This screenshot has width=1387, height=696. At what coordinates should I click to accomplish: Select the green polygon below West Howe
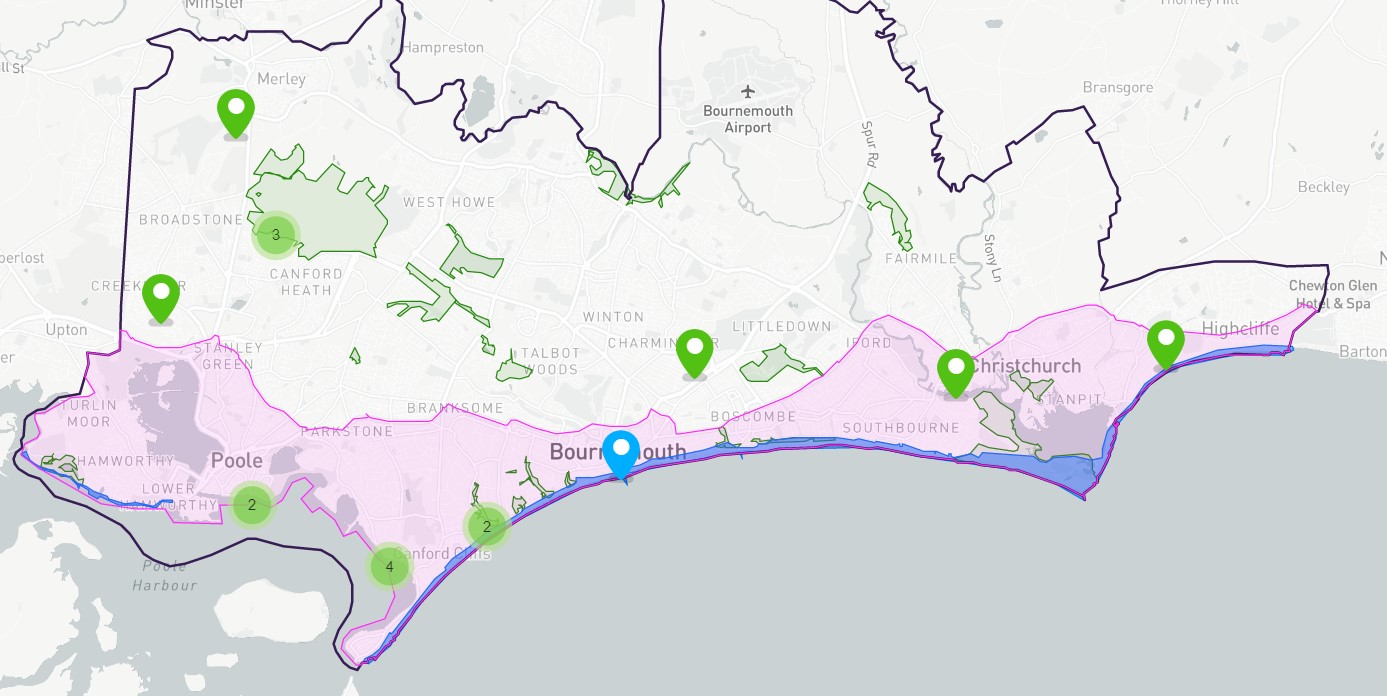tap(472, 257)
